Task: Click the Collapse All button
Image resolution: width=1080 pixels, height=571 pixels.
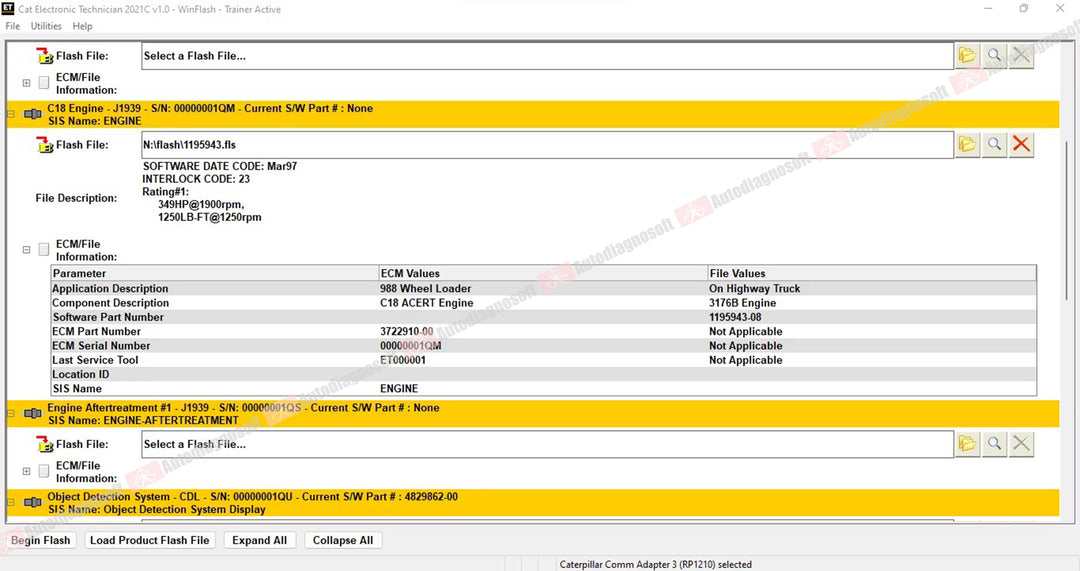Action: [x=343, y=540]
